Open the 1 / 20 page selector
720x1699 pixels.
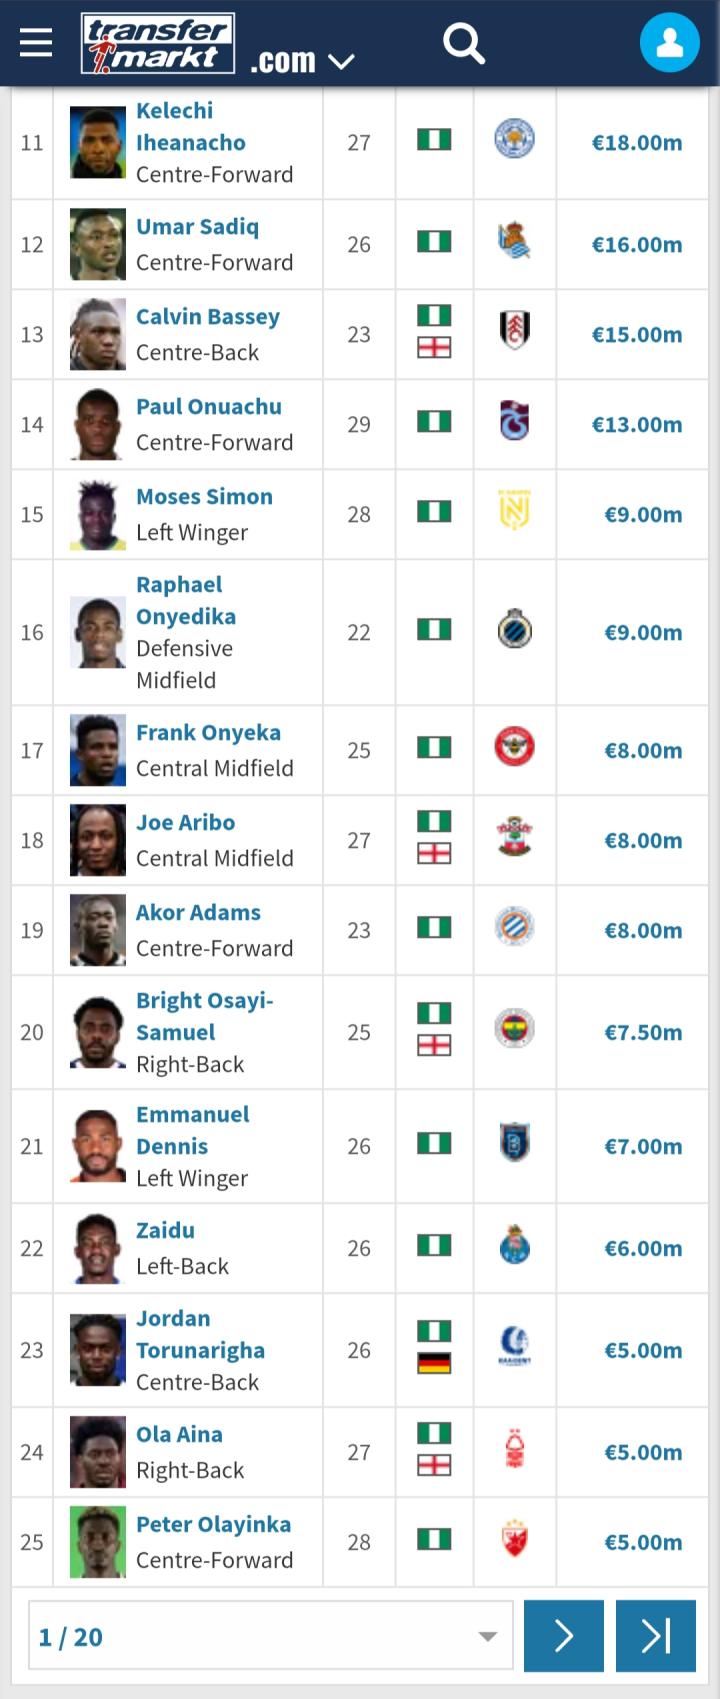(270, 1636)
